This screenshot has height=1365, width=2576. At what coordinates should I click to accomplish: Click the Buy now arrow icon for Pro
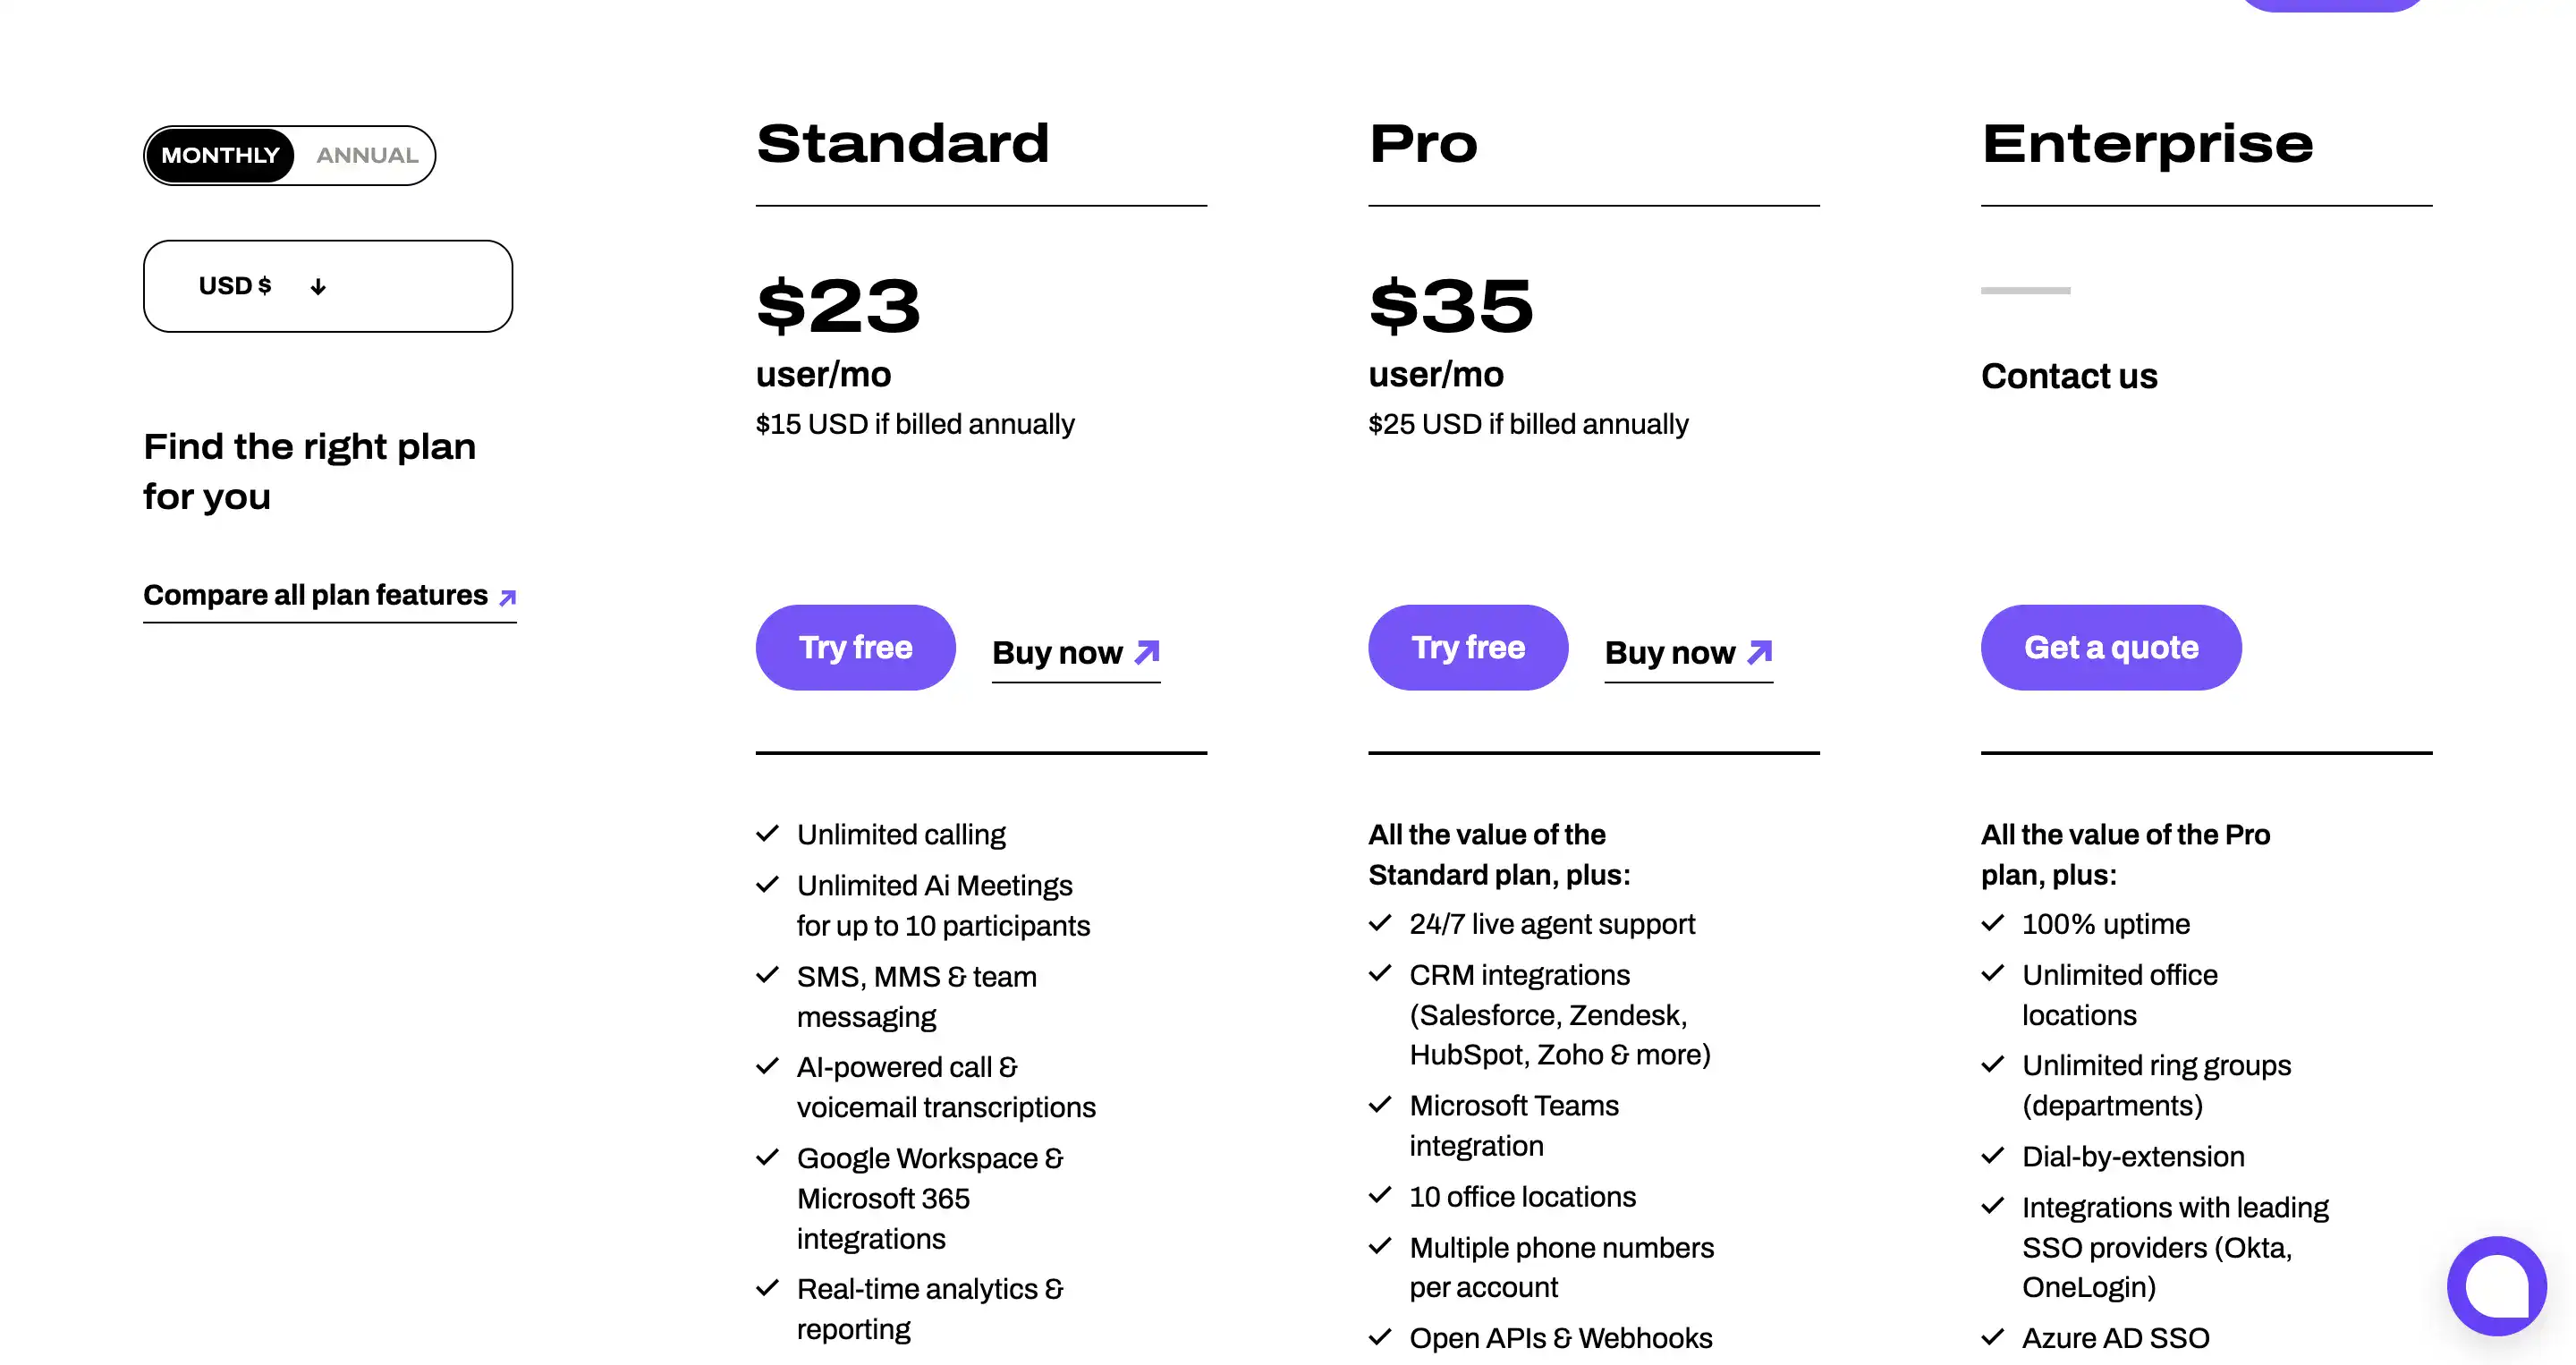pos(1759,652)
